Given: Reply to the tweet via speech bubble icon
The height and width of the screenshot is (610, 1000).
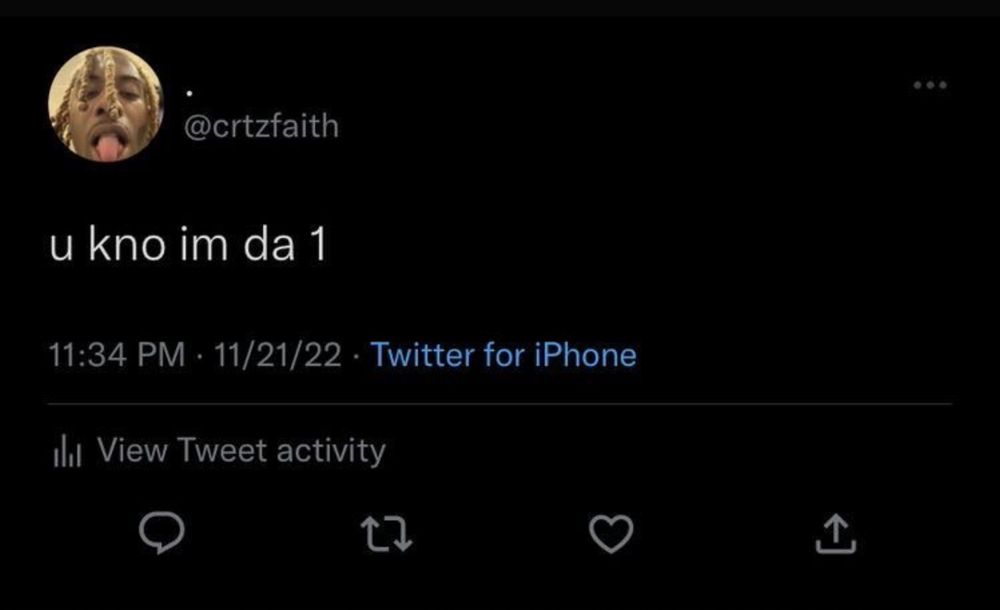Looking at the screenshot, I should 162,533.
